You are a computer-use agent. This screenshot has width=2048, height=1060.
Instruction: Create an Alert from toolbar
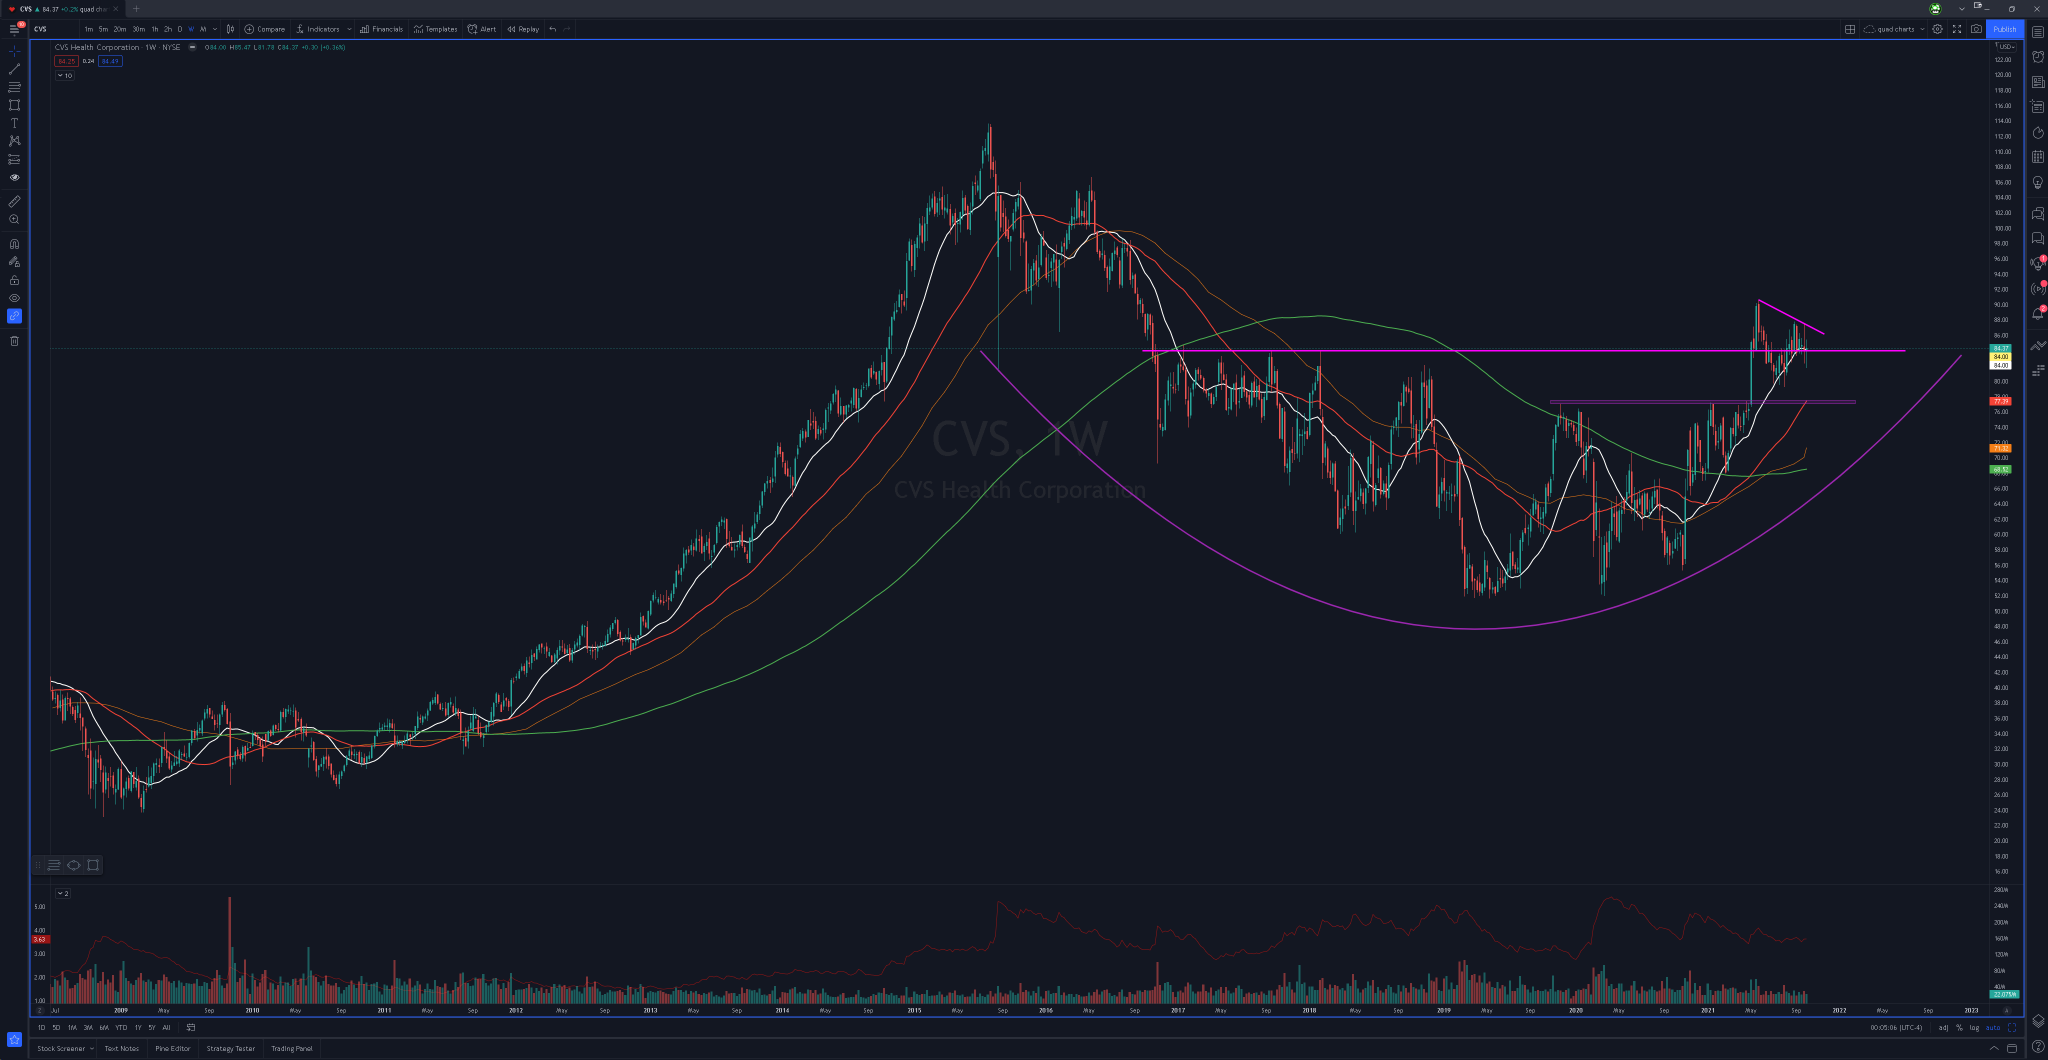click(x=482, y=29)
